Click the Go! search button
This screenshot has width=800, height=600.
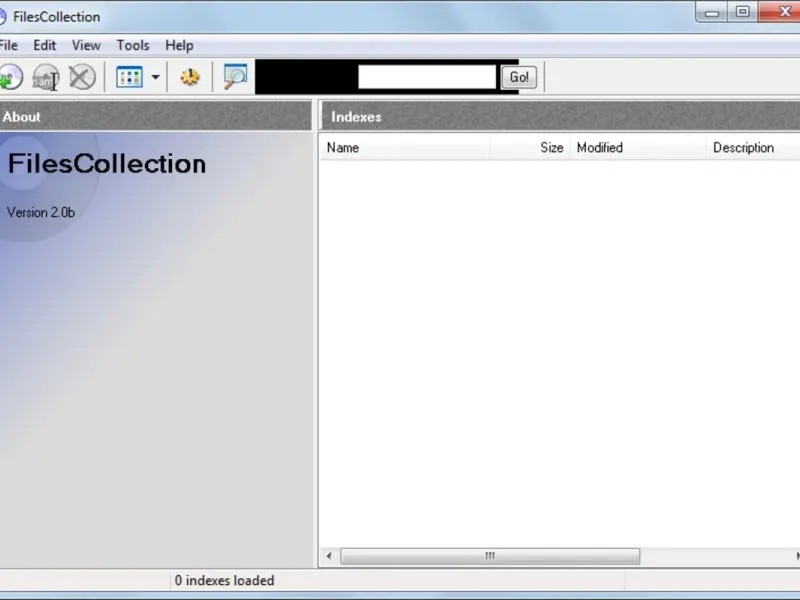tap(519, 78)
